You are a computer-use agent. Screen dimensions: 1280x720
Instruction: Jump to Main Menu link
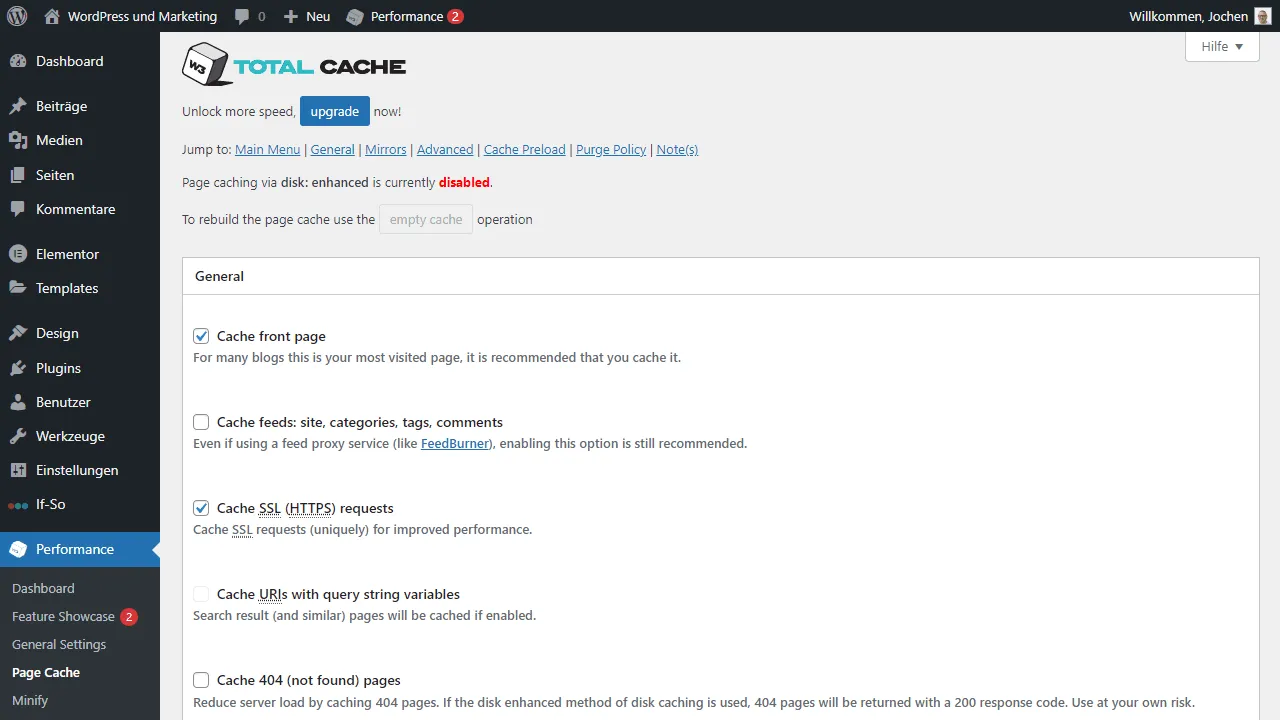click(x=267, y=149)
